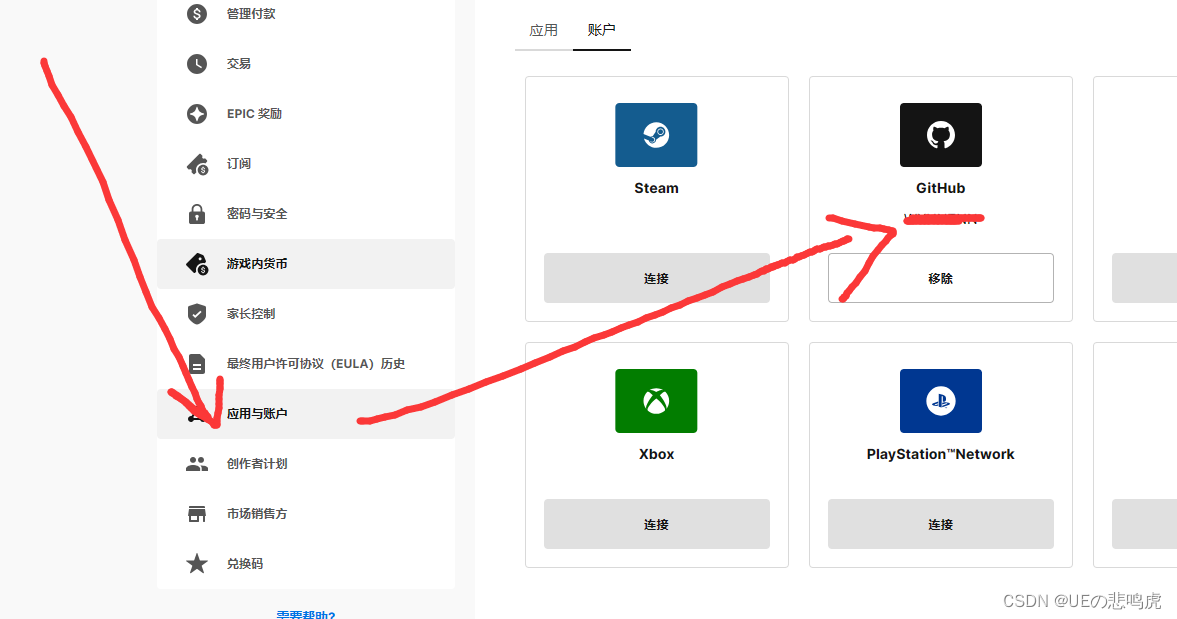
Task: Open 市场销售方 in the sidebar
Action: click(x=306, y=514)
